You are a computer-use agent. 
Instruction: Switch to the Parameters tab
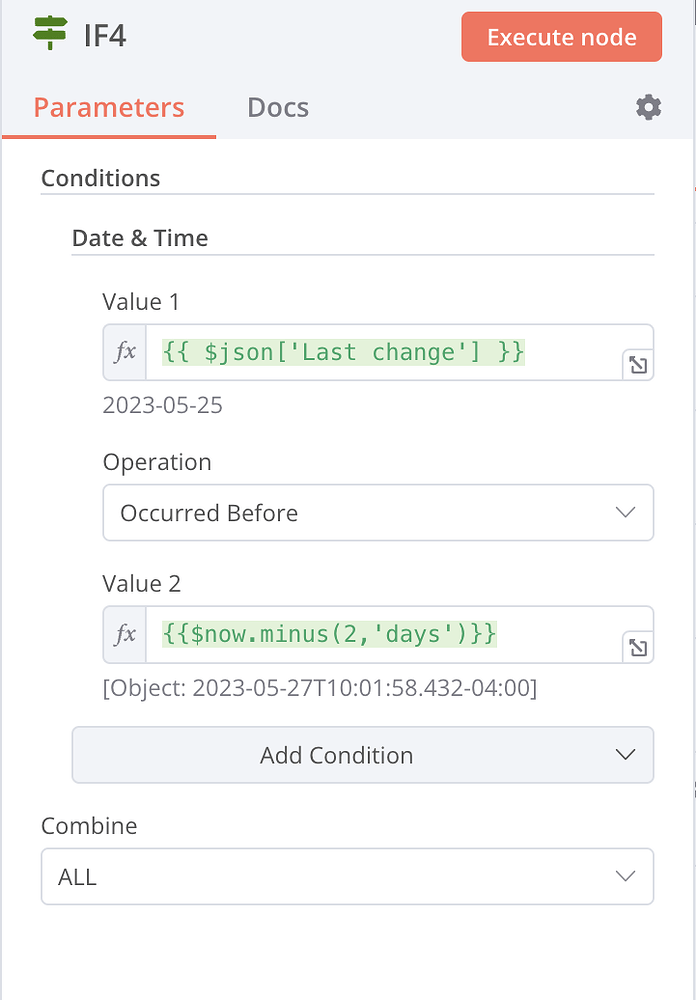click(109, 108)
